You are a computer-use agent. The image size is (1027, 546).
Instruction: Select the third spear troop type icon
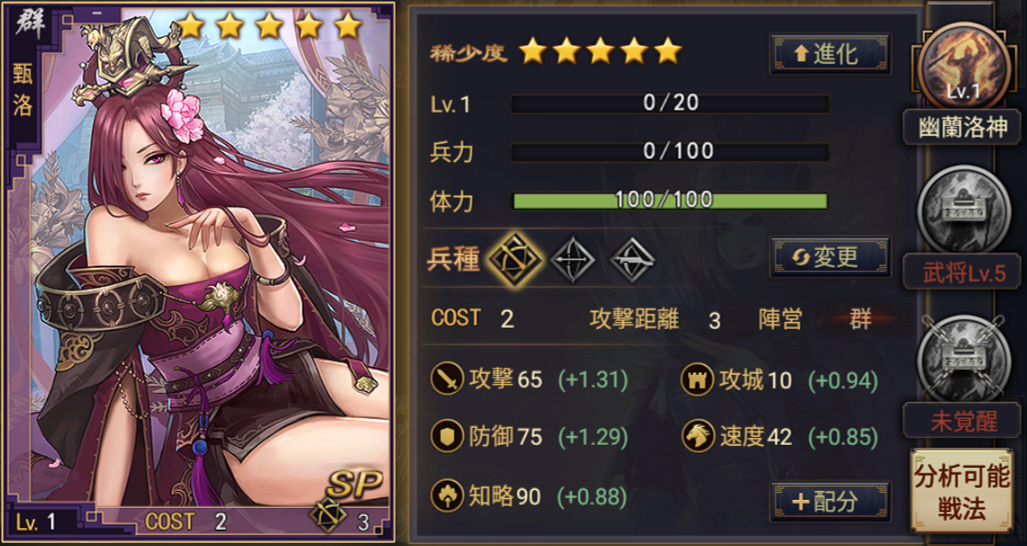(x=633, y=260)
